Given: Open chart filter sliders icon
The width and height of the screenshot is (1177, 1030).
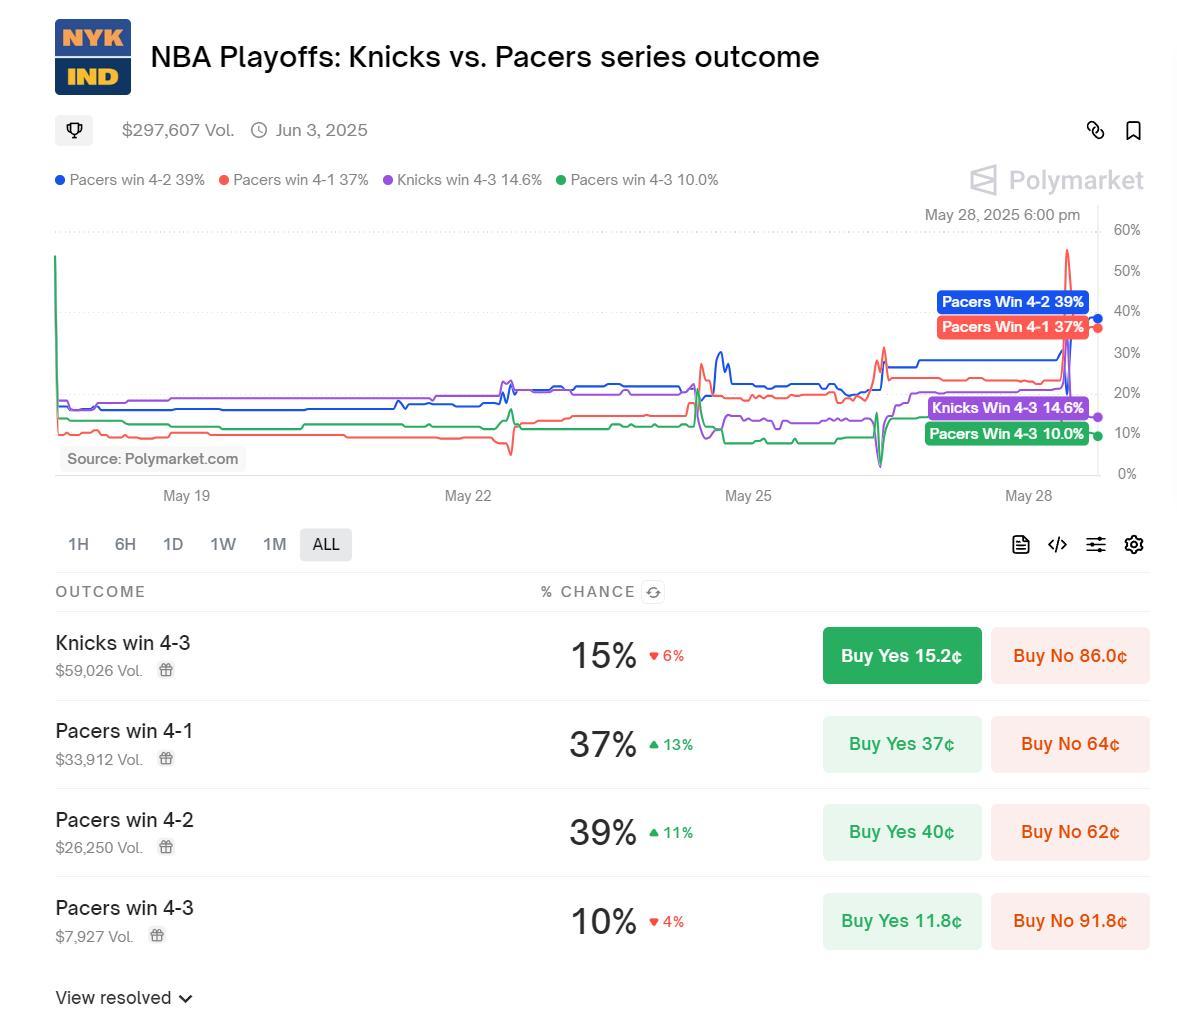Looking at the screenshot, I should 1096,544.
